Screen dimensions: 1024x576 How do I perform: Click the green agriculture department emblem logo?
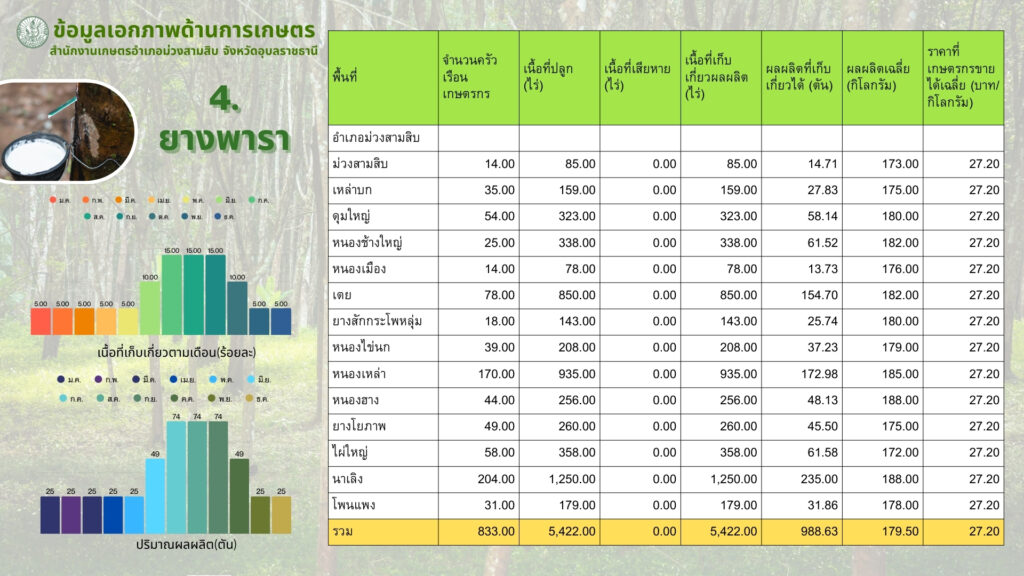(x=32, y=31)
